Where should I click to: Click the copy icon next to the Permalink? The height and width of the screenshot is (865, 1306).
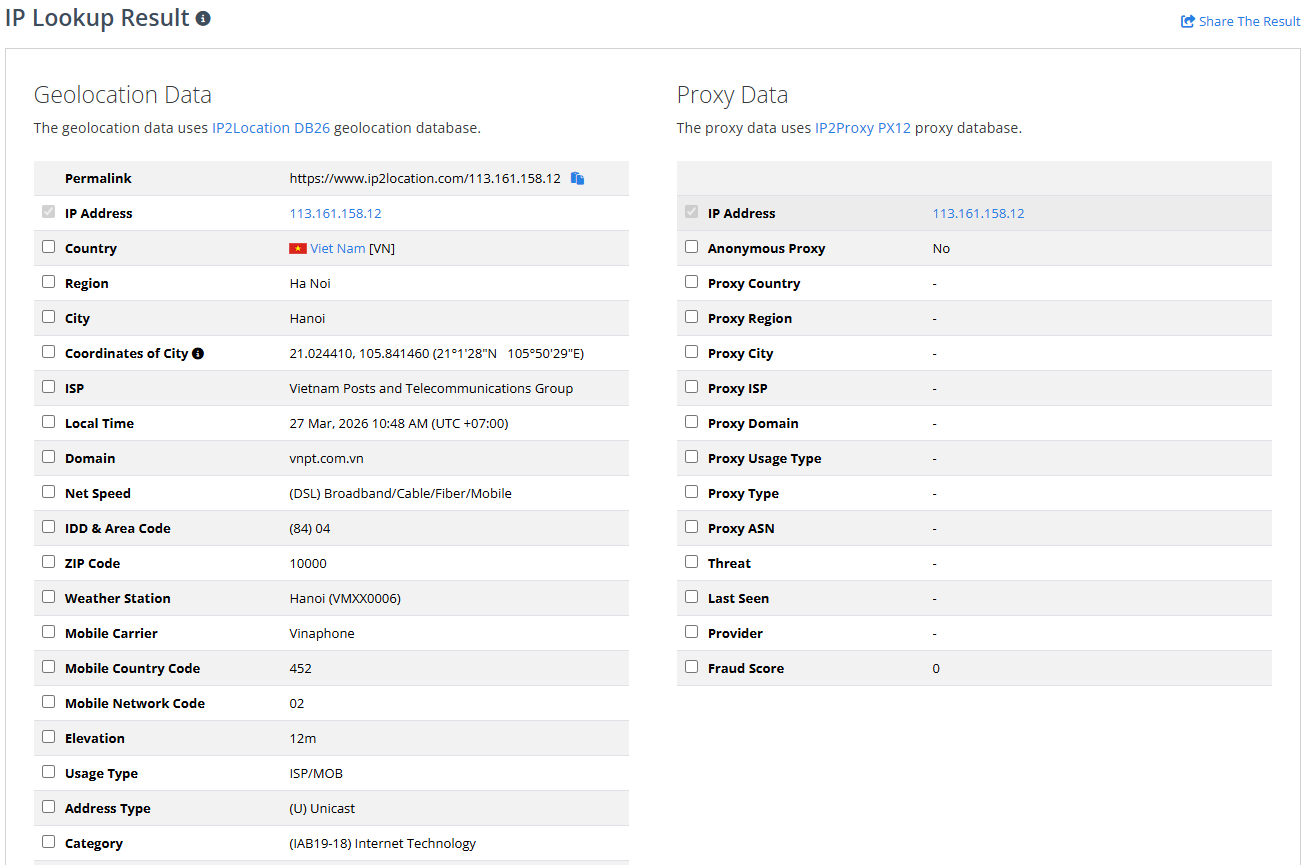[577, 177]
